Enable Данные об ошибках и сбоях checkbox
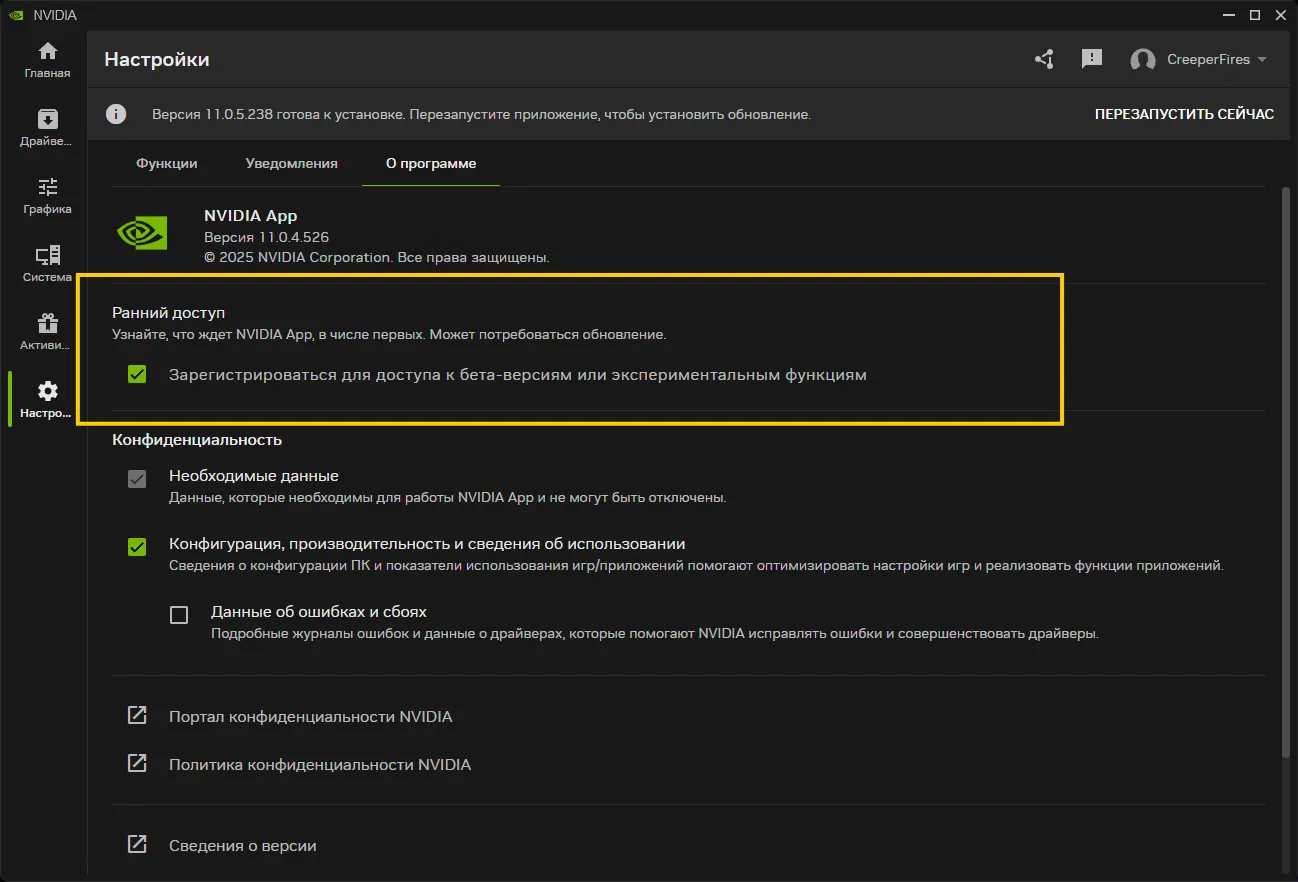The height and width of the screenshot is (882, 1298). pos(179,615)
